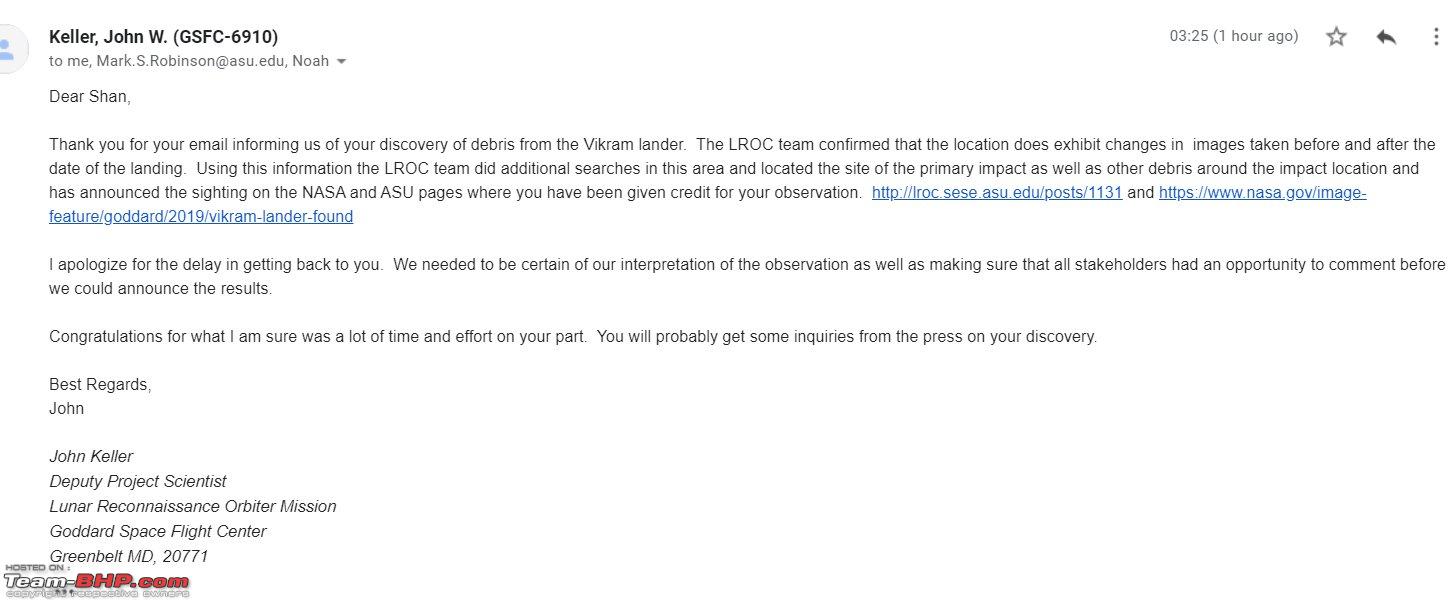Click the 'Best Regards,' closing line
The height and width of the screenshot is (602, 1448).
click(x=100, y=384)
